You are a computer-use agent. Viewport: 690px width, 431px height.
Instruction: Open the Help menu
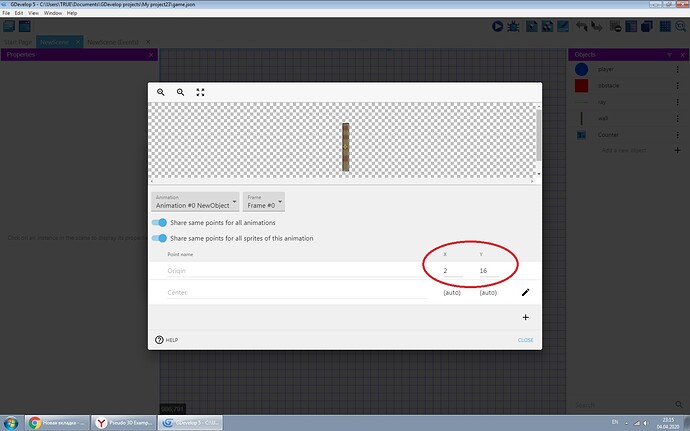point(72,13)
